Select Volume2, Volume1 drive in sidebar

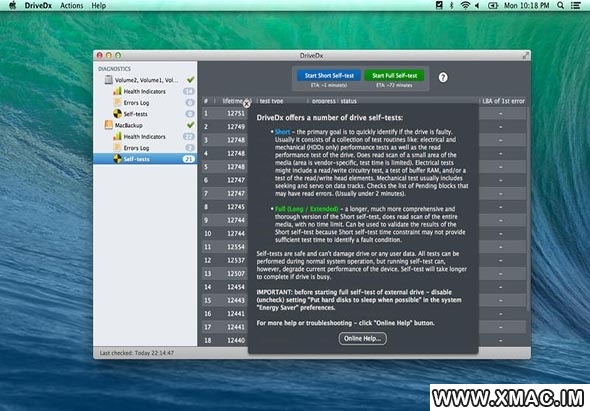point(145,80)
